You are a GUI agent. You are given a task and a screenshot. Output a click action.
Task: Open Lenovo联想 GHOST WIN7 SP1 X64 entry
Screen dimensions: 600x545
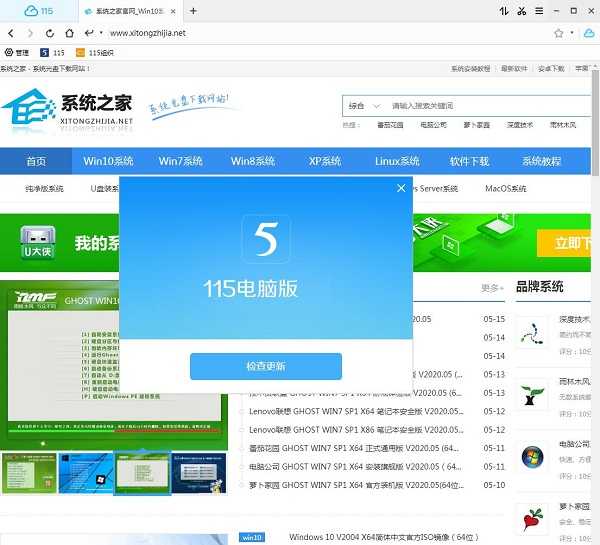click(356, 411)
